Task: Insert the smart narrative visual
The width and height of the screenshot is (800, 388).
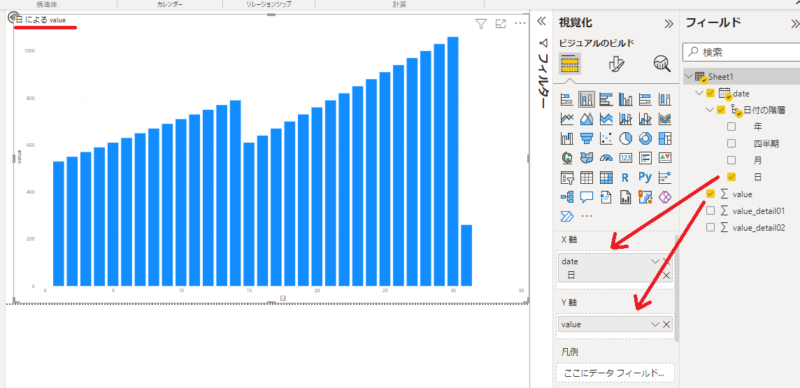Action: 606,197
